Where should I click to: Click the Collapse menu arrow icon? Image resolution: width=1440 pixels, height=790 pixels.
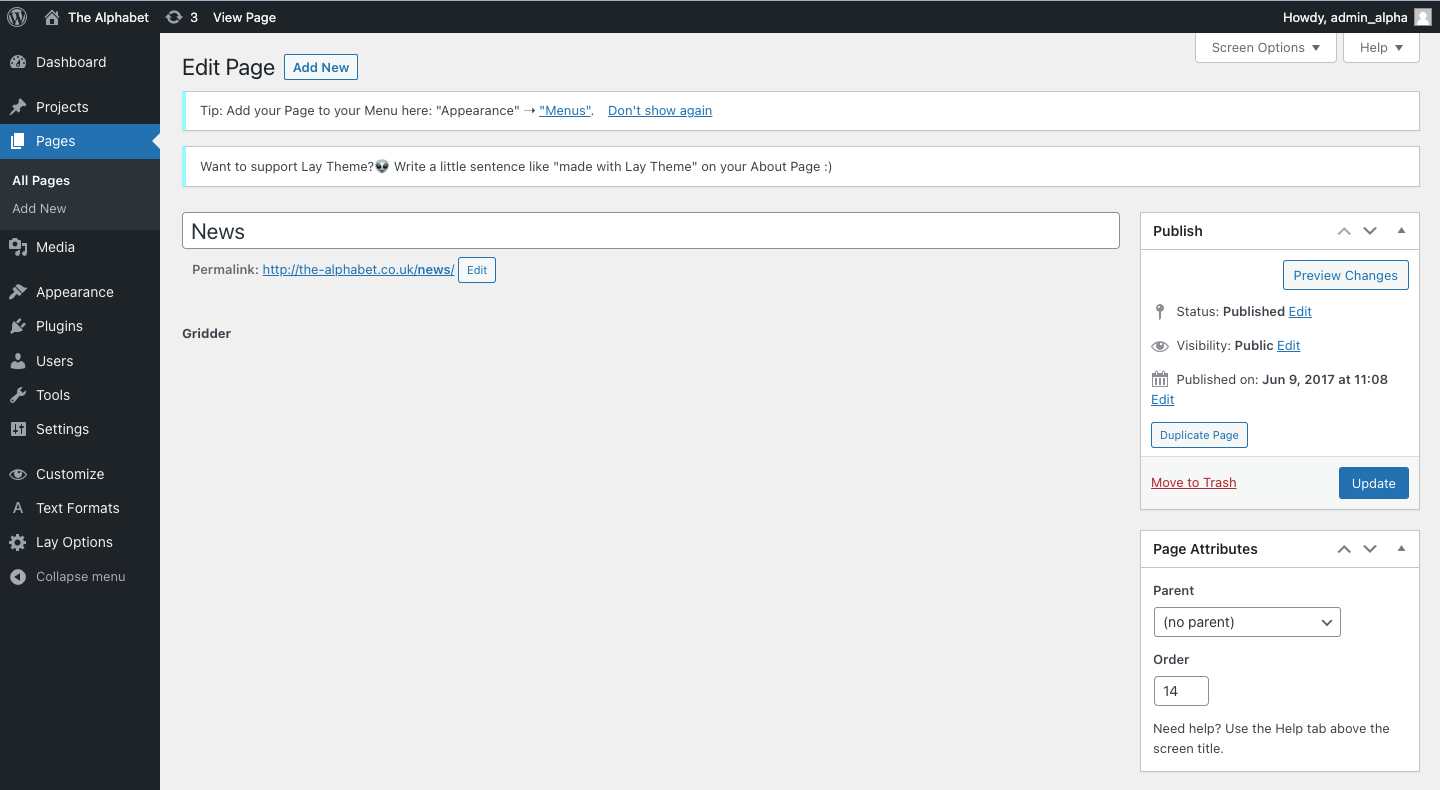coord(18,577)
